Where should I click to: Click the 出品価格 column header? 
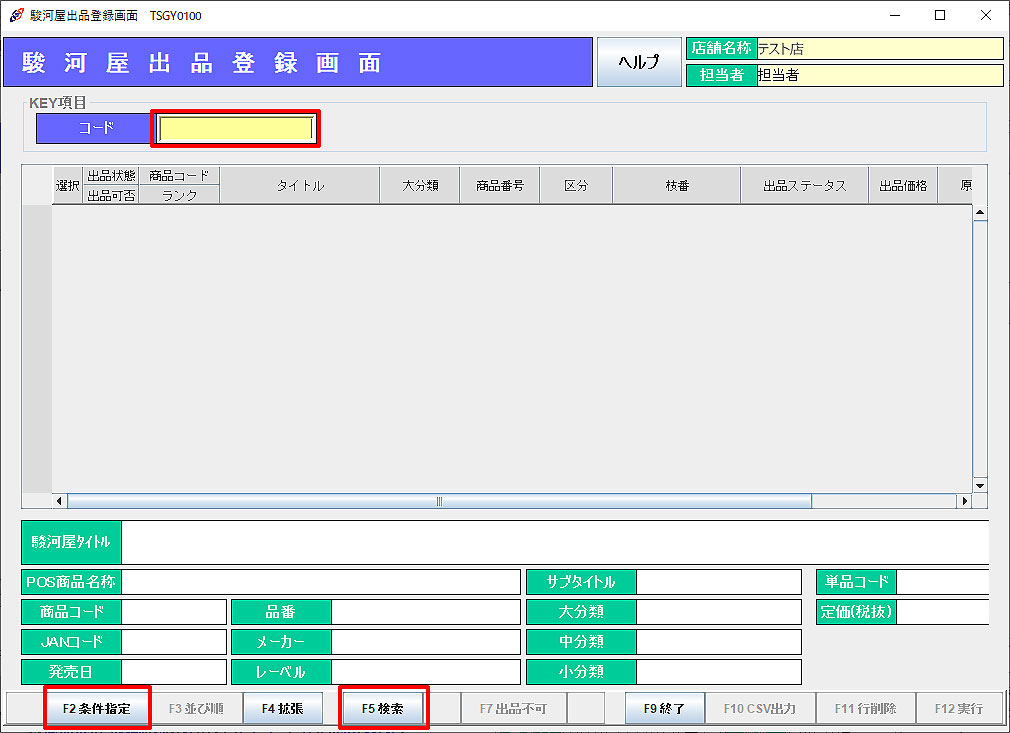902,186
